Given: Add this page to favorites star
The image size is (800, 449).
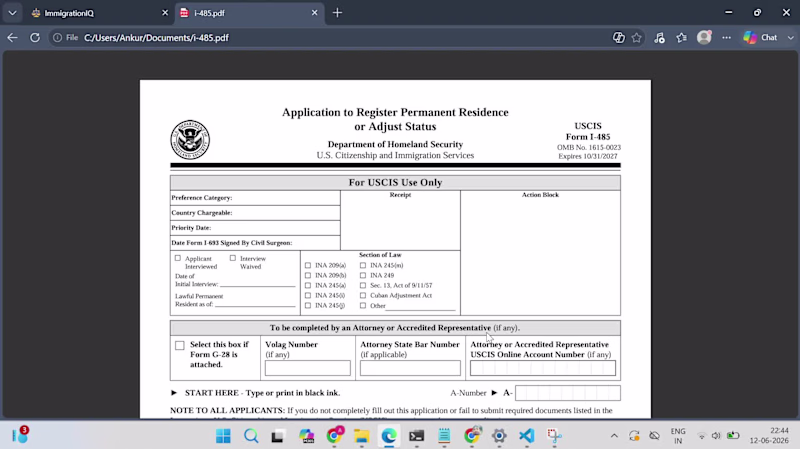Looking at the screenshot, I should [636, 38].
